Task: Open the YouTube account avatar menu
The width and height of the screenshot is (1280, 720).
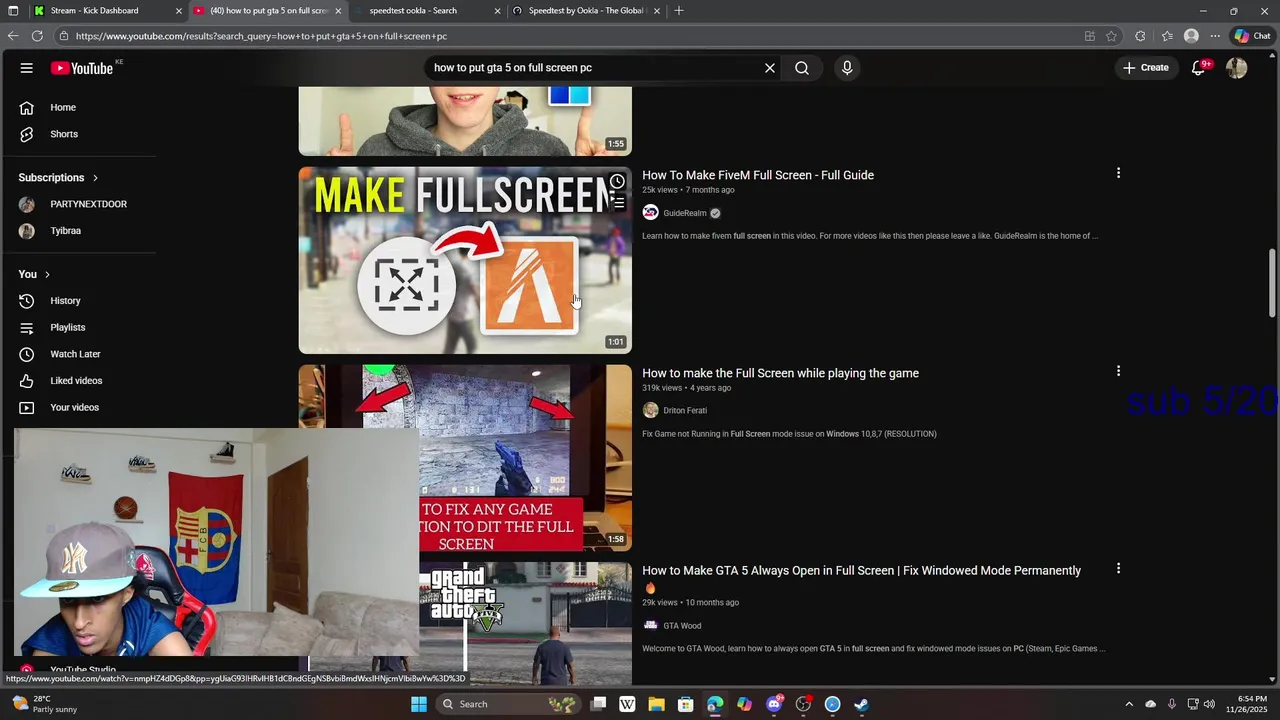Action: (x=1237, y=68)
